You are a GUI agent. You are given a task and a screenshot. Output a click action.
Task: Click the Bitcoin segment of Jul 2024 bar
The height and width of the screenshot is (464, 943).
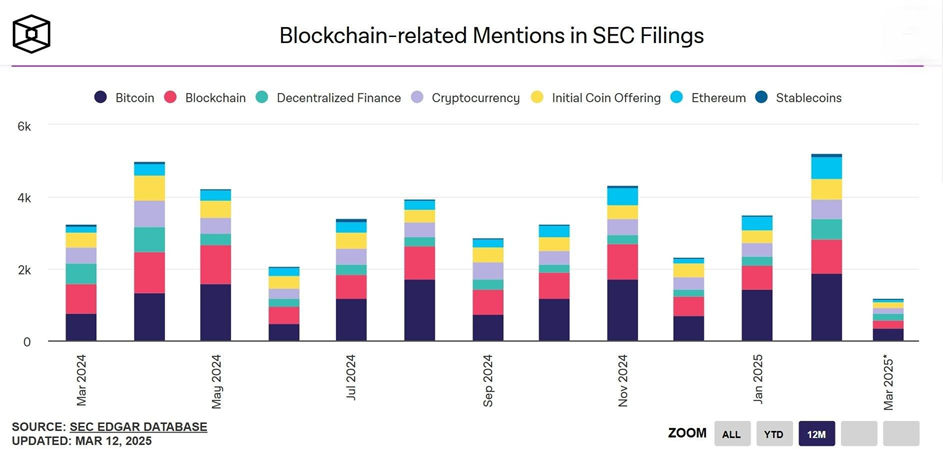tap(352, 320)
